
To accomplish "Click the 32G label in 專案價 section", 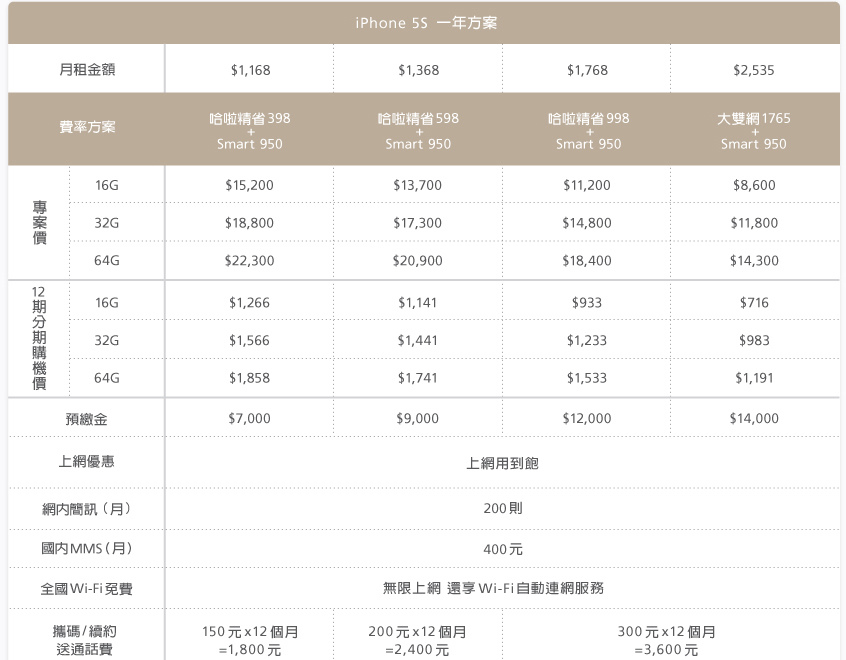I will pyautogui.click(x=106, y=223).
